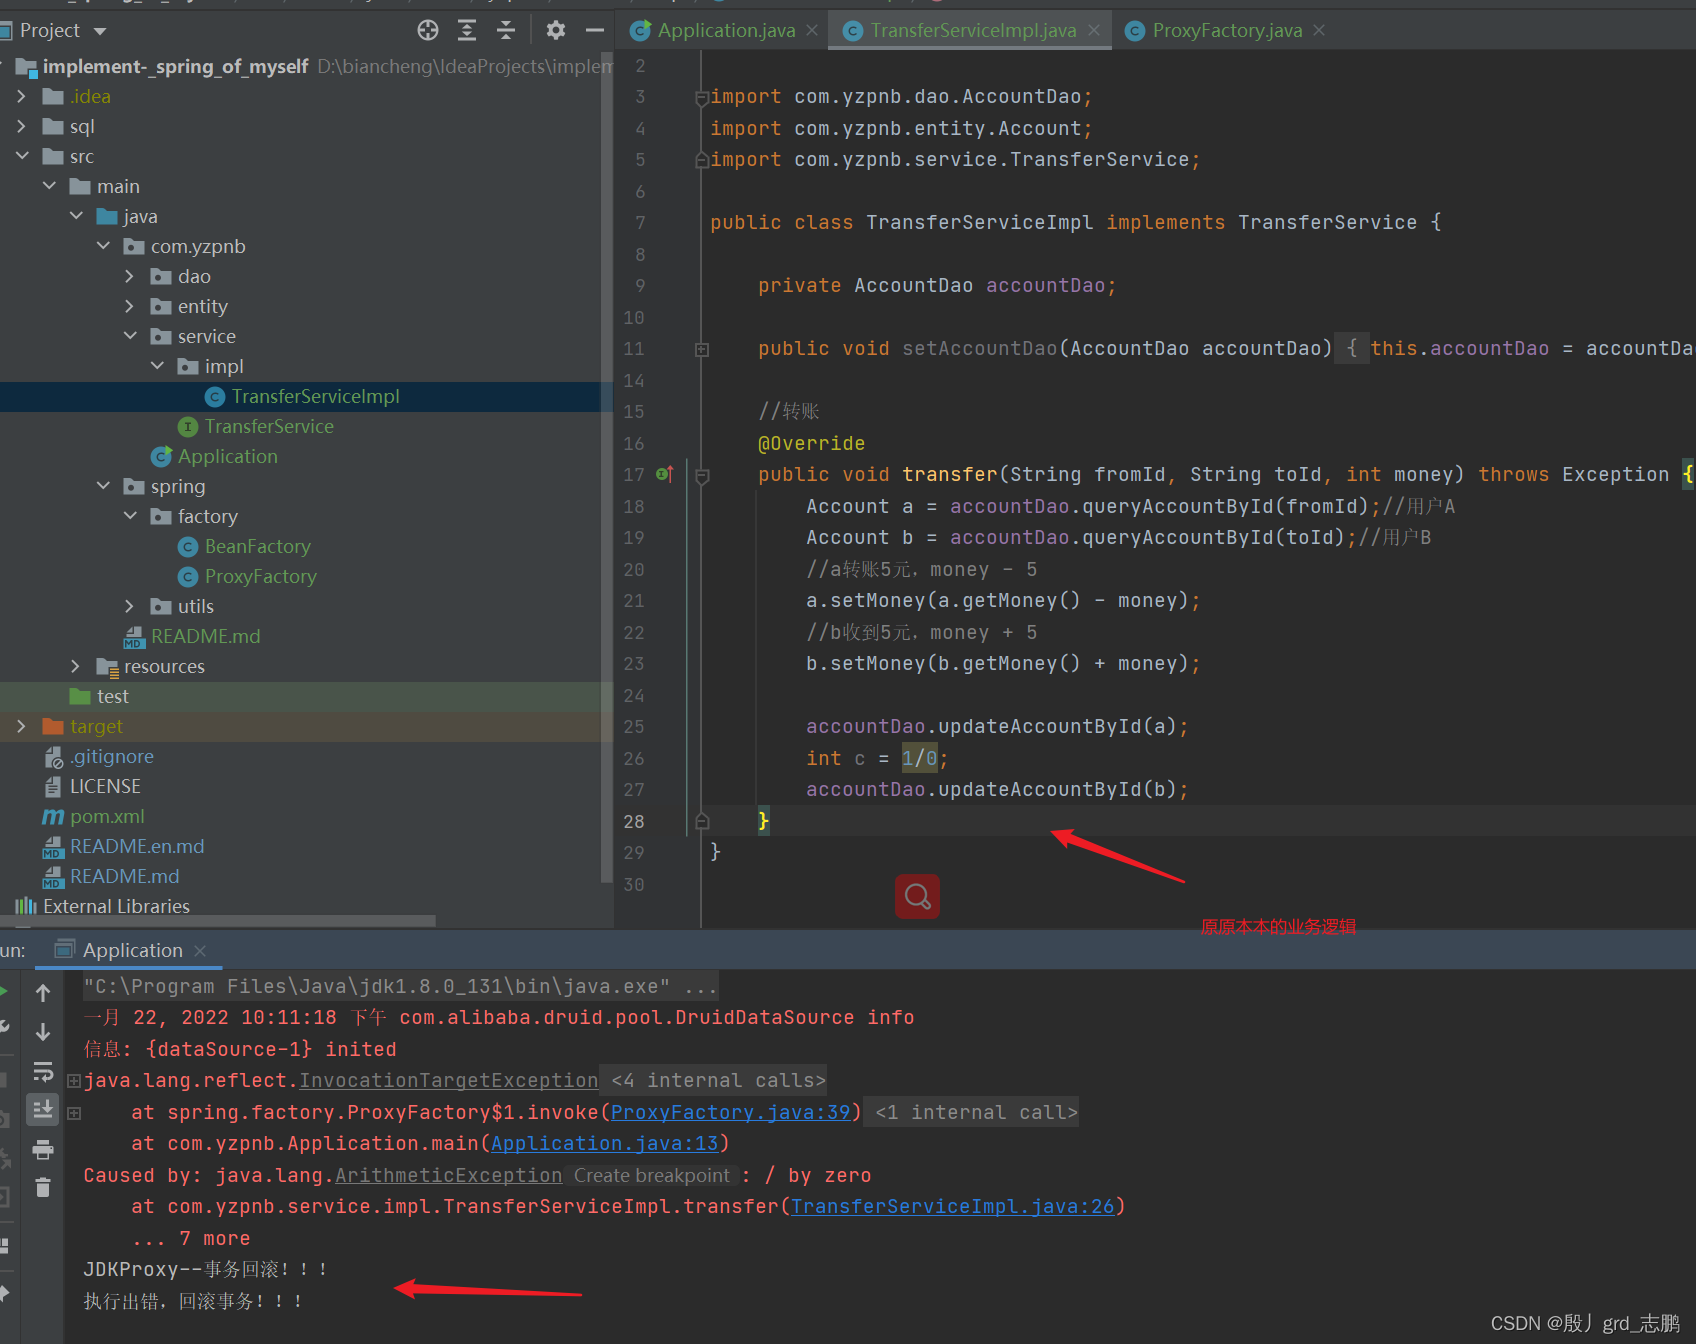1696x1344 pixels.
Task: Expand the InvocationTargetException stack fold
Action: pos(74,1081)
